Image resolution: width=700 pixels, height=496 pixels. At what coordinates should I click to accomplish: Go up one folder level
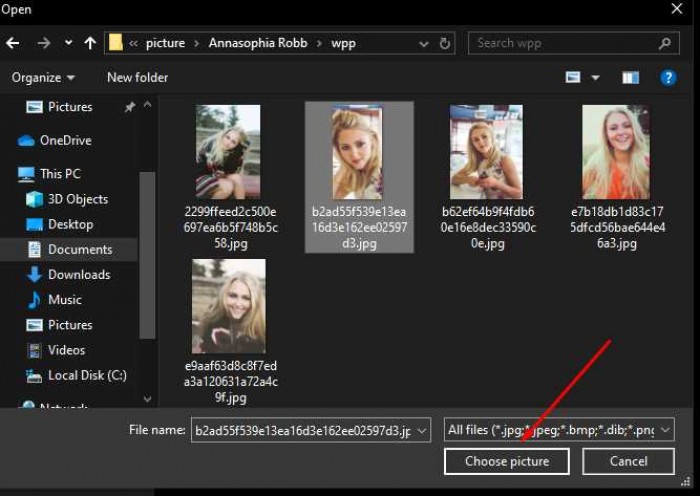pyautogui.click(x=90, y=43)
